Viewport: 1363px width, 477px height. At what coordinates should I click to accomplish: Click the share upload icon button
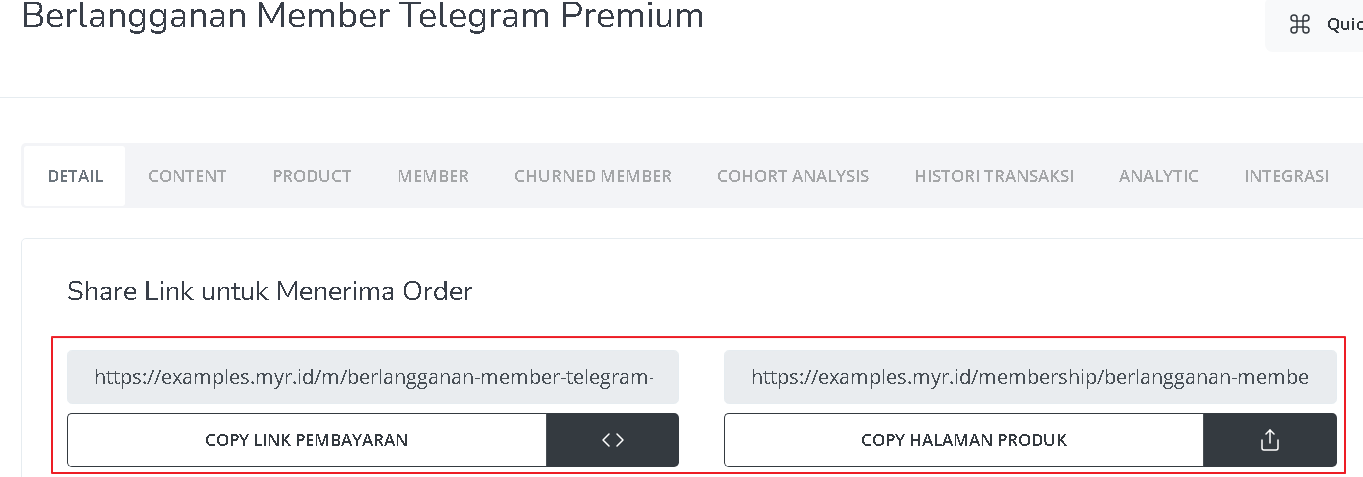(1270, 440)
